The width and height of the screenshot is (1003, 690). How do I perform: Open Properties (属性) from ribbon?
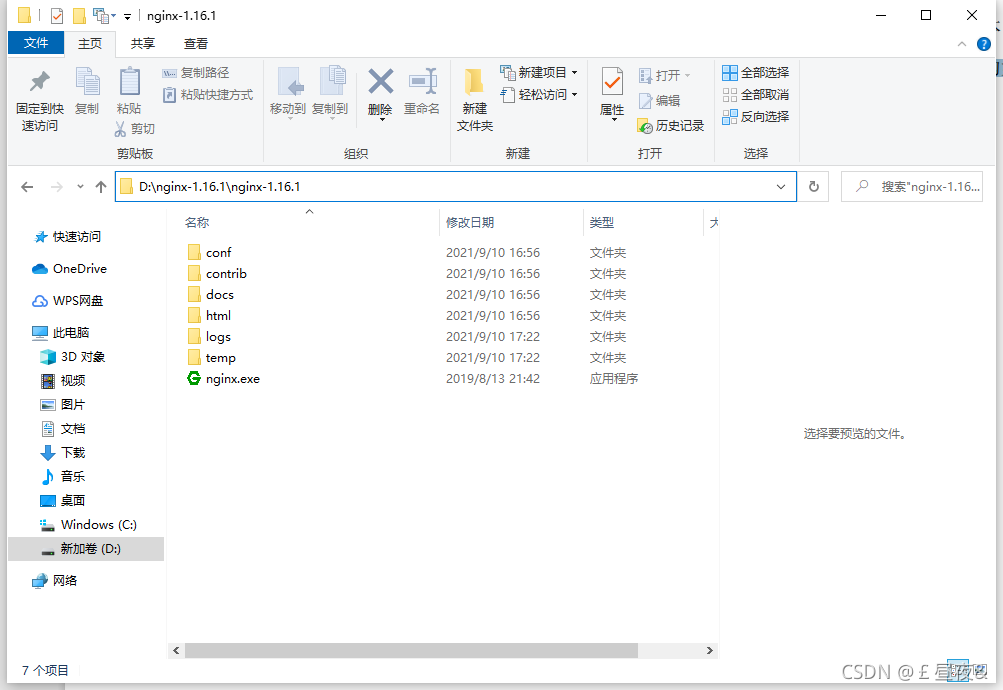point(612,93)
